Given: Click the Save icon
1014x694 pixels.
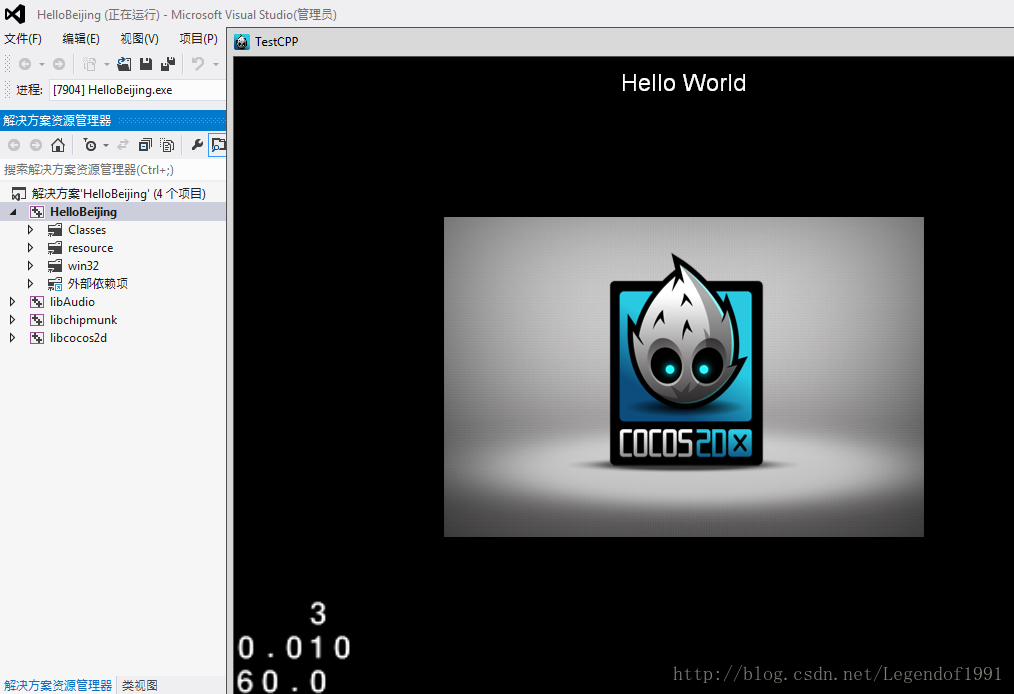Looking at the screenshot, I should click(146, 64).
